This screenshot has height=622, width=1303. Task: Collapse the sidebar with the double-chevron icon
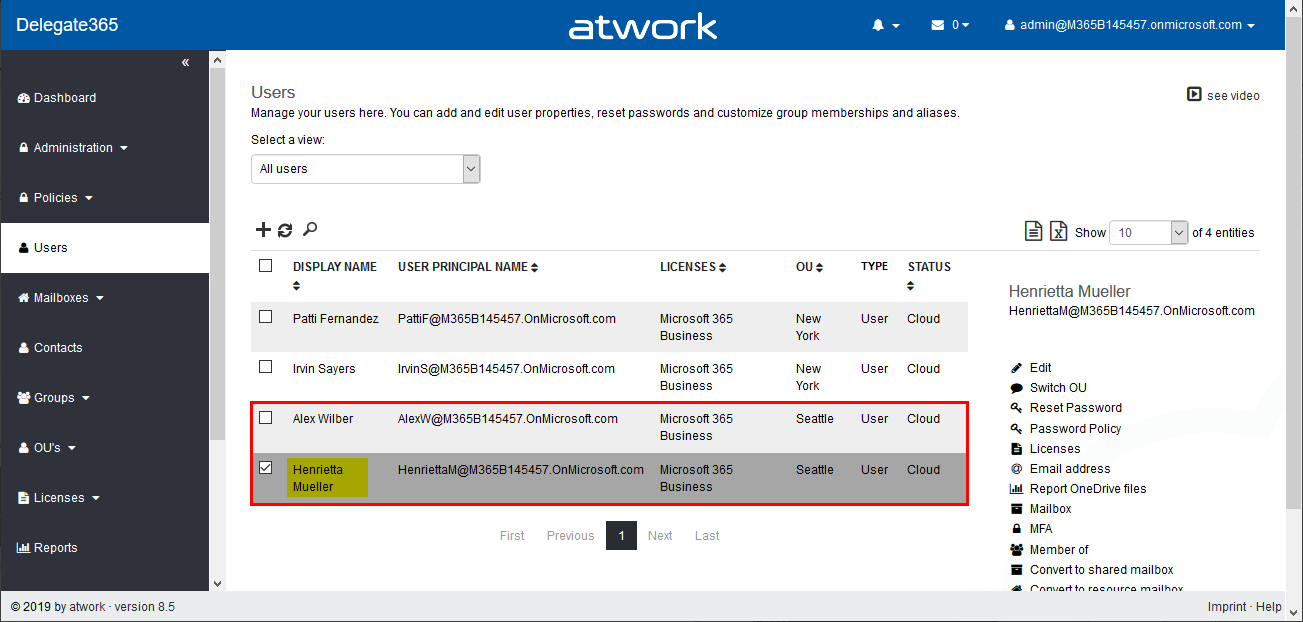tap(185, 62)
